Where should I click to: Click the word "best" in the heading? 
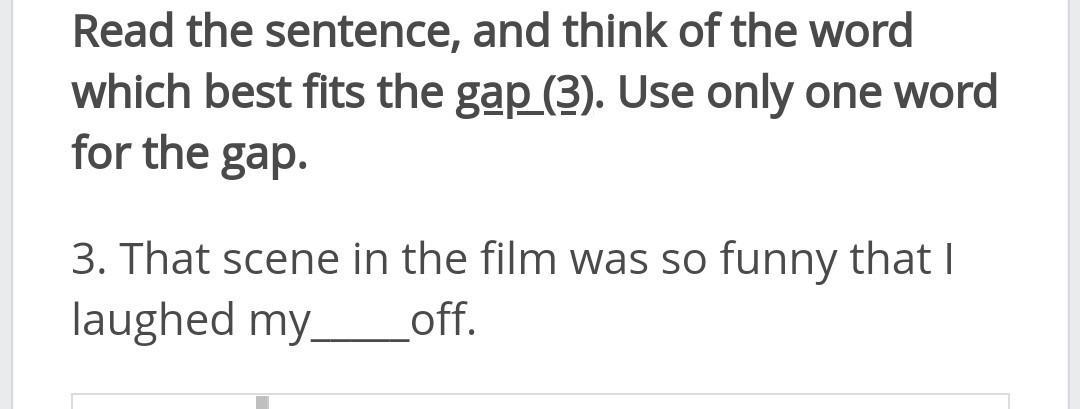click(248, 93)
